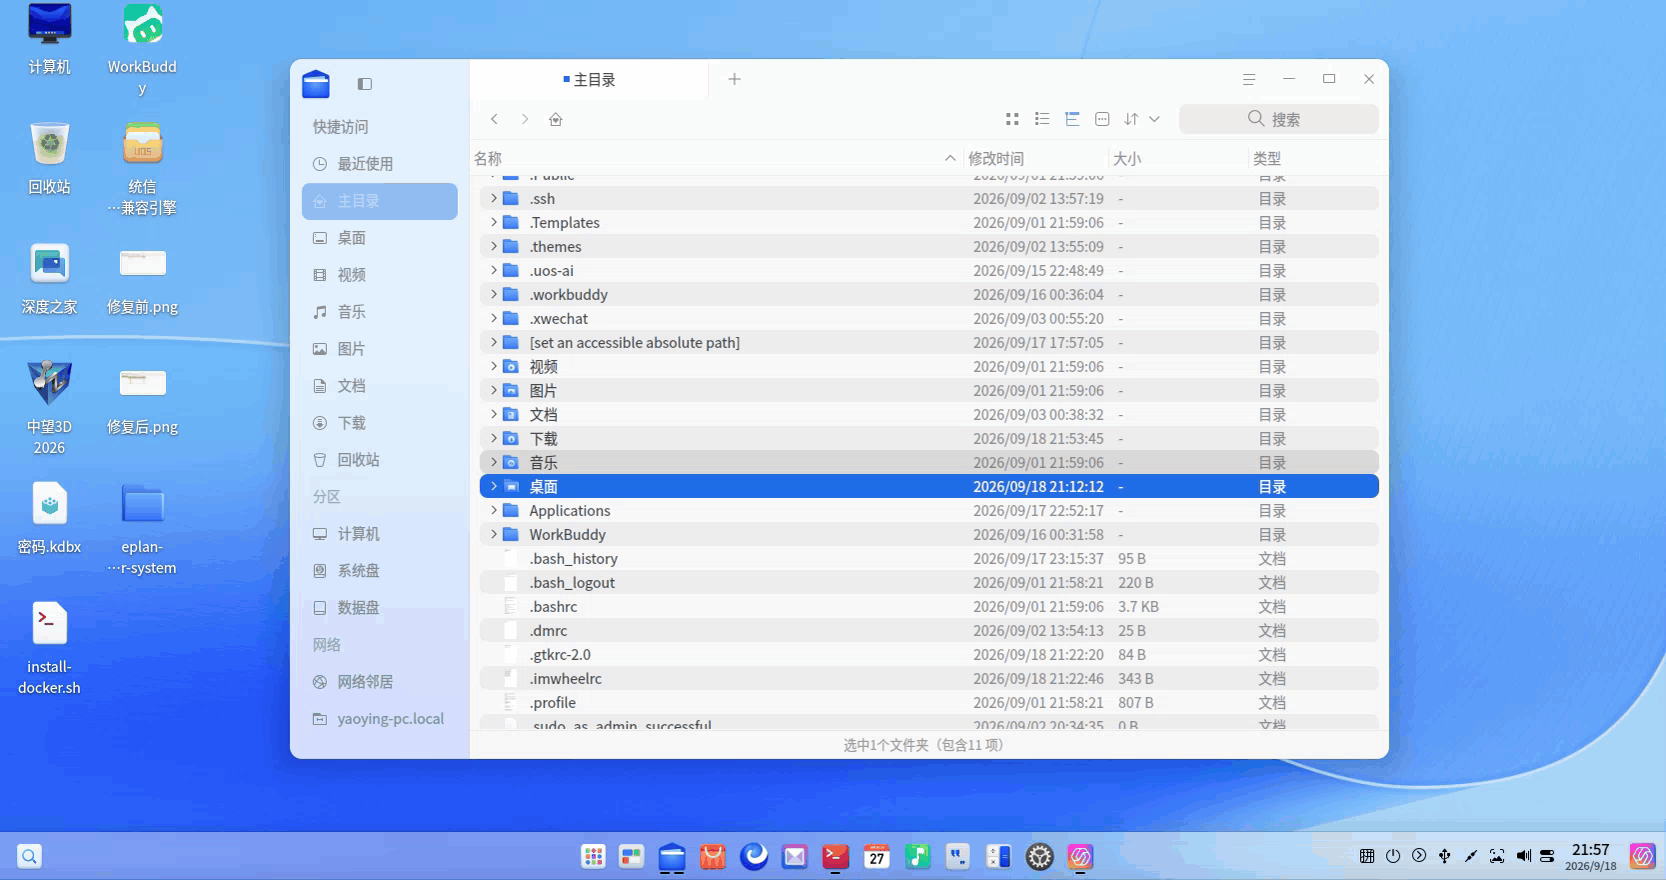Select the .bash_history file row
The width and height of the screenshot is (1666, 880).
[929, 559]
